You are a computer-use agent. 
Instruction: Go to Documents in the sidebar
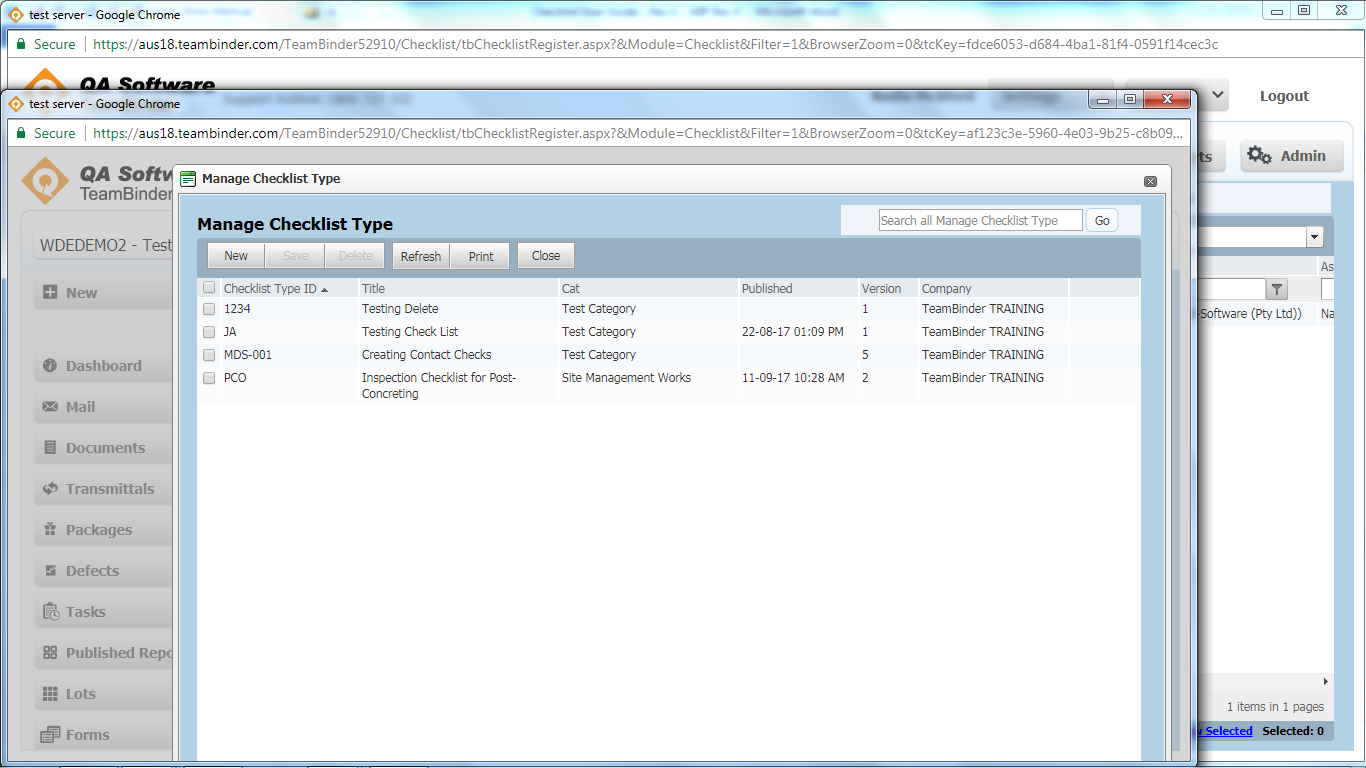click(x=103, y=448)
